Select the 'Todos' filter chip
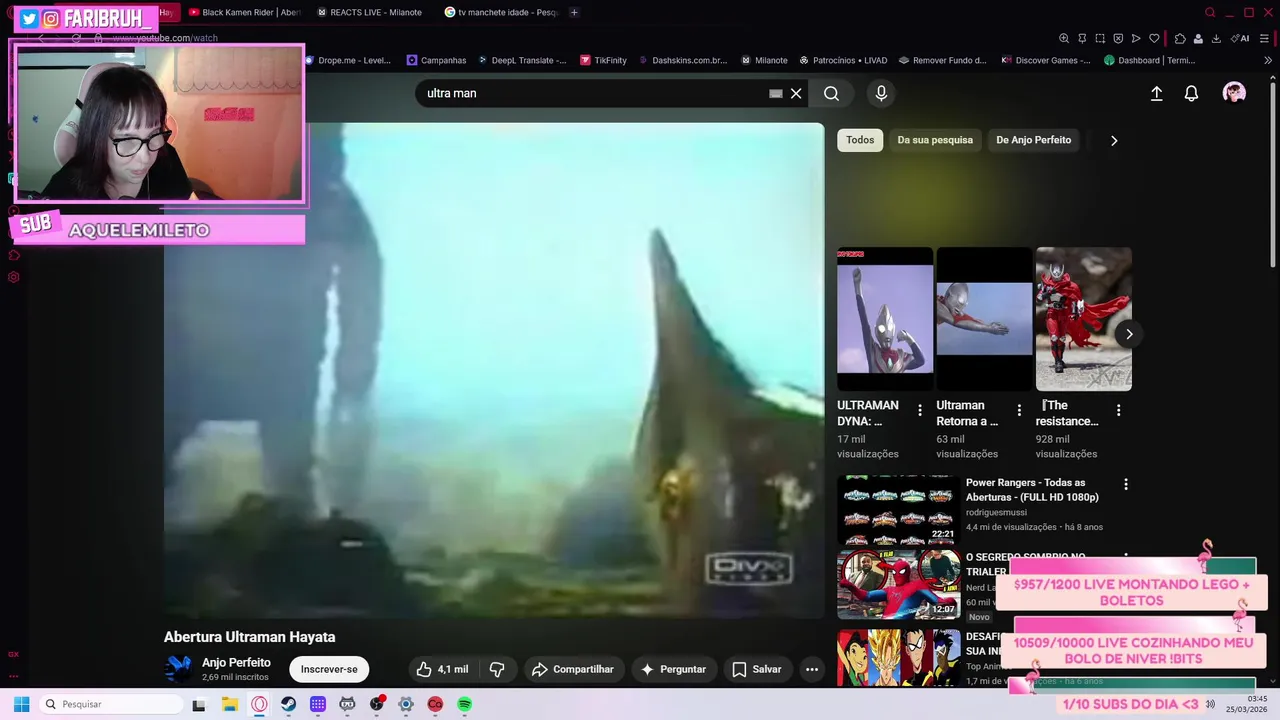This screenshot has height=720, width=1280. click(x=860, y=140)
